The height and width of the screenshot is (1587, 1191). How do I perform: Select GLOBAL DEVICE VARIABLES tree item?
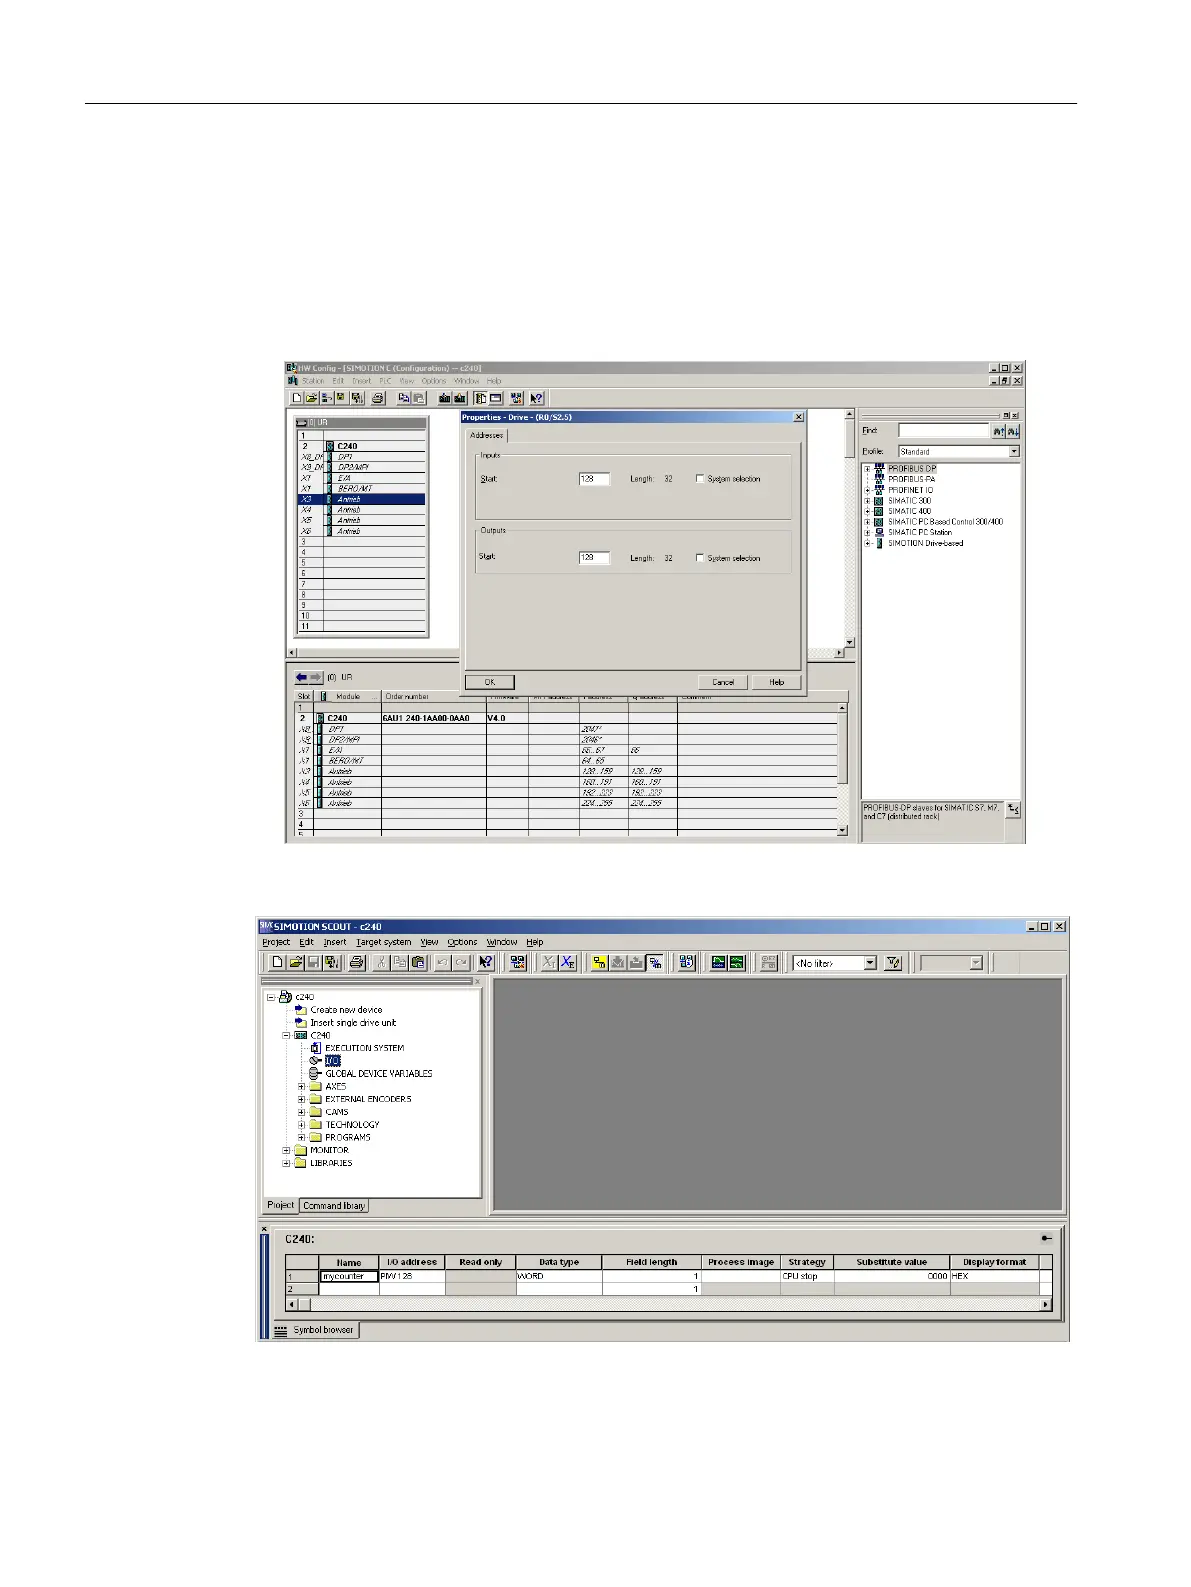[379, 1074]
